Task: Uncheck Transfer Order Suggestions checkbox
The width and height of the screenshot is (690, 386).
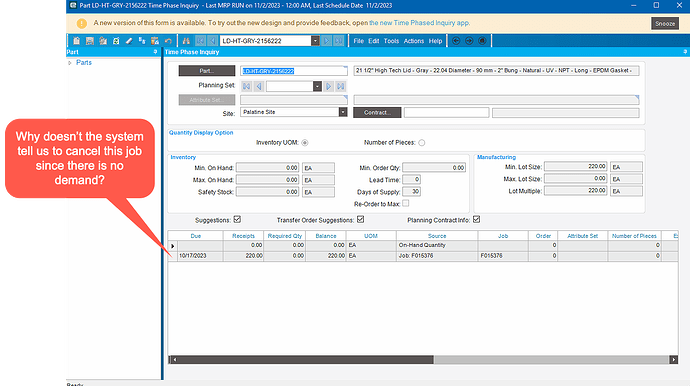Action: point(360,219)
